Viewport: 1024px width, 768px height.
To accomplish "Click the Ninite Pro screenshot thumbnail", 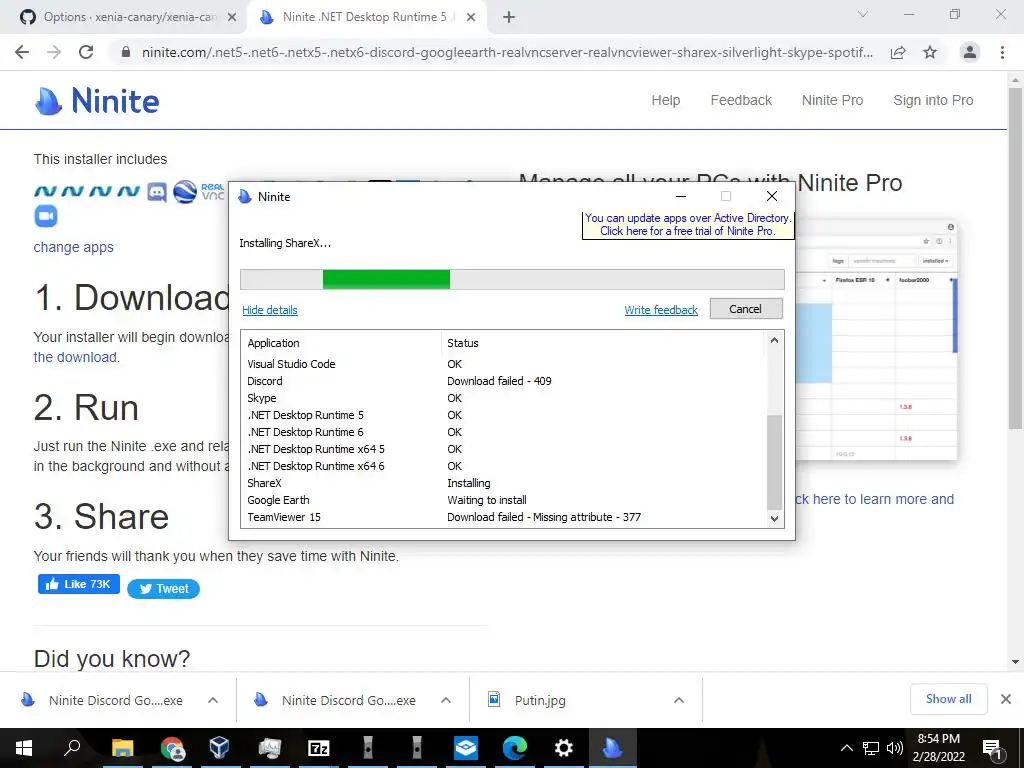I will click(x=876, y=340).
